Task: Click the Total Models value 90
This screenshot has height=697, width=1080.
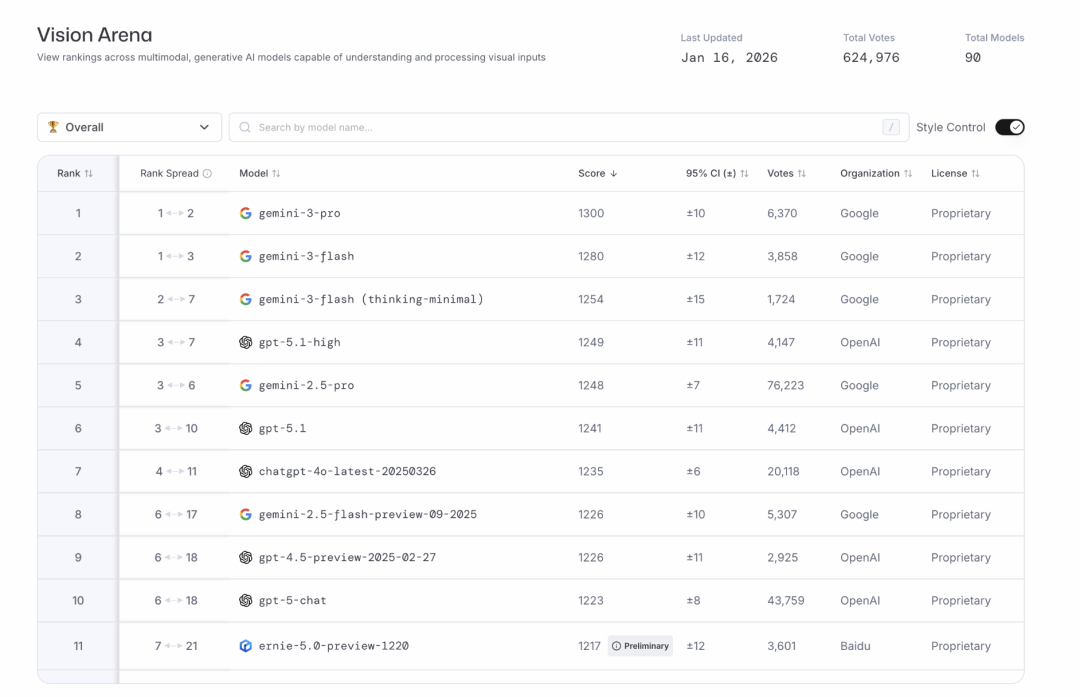Action: tap(973, 58)
